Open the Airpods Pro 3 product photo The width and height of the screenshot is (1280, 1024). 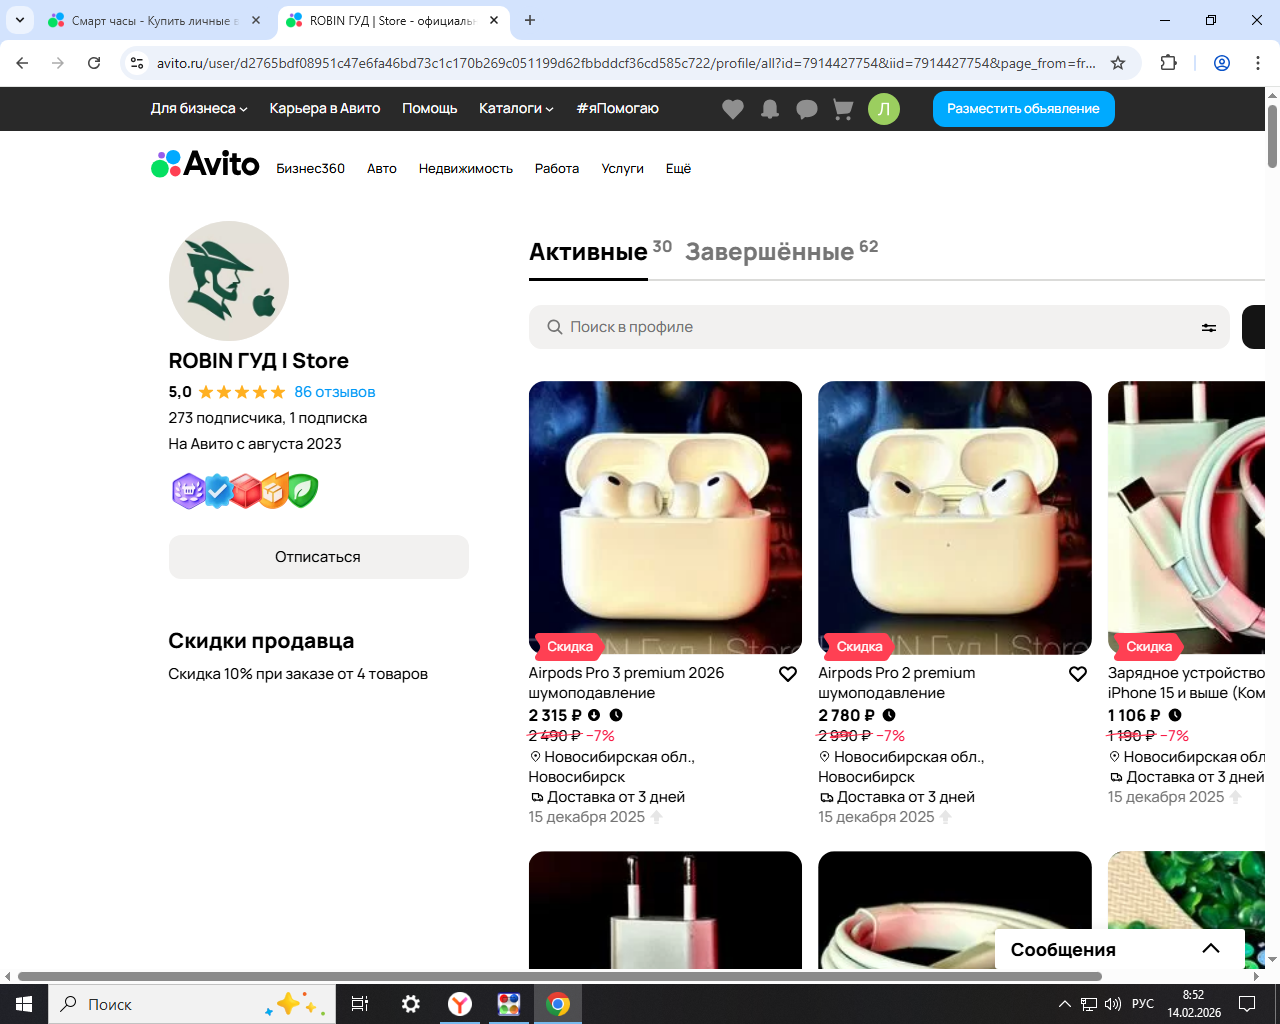tap(665, 518)
